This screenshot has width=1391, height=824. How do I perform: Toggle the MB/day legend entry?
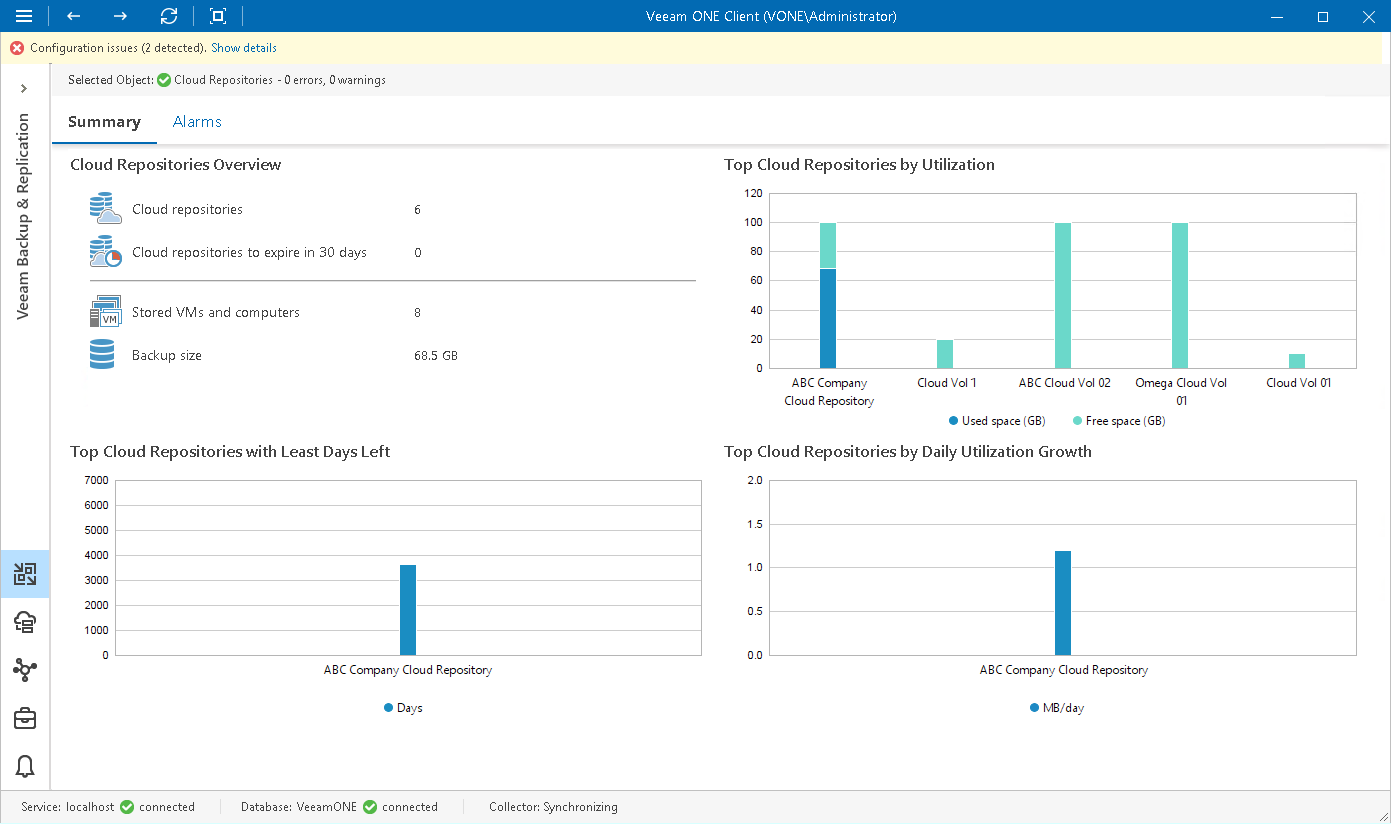point(1056,707)
